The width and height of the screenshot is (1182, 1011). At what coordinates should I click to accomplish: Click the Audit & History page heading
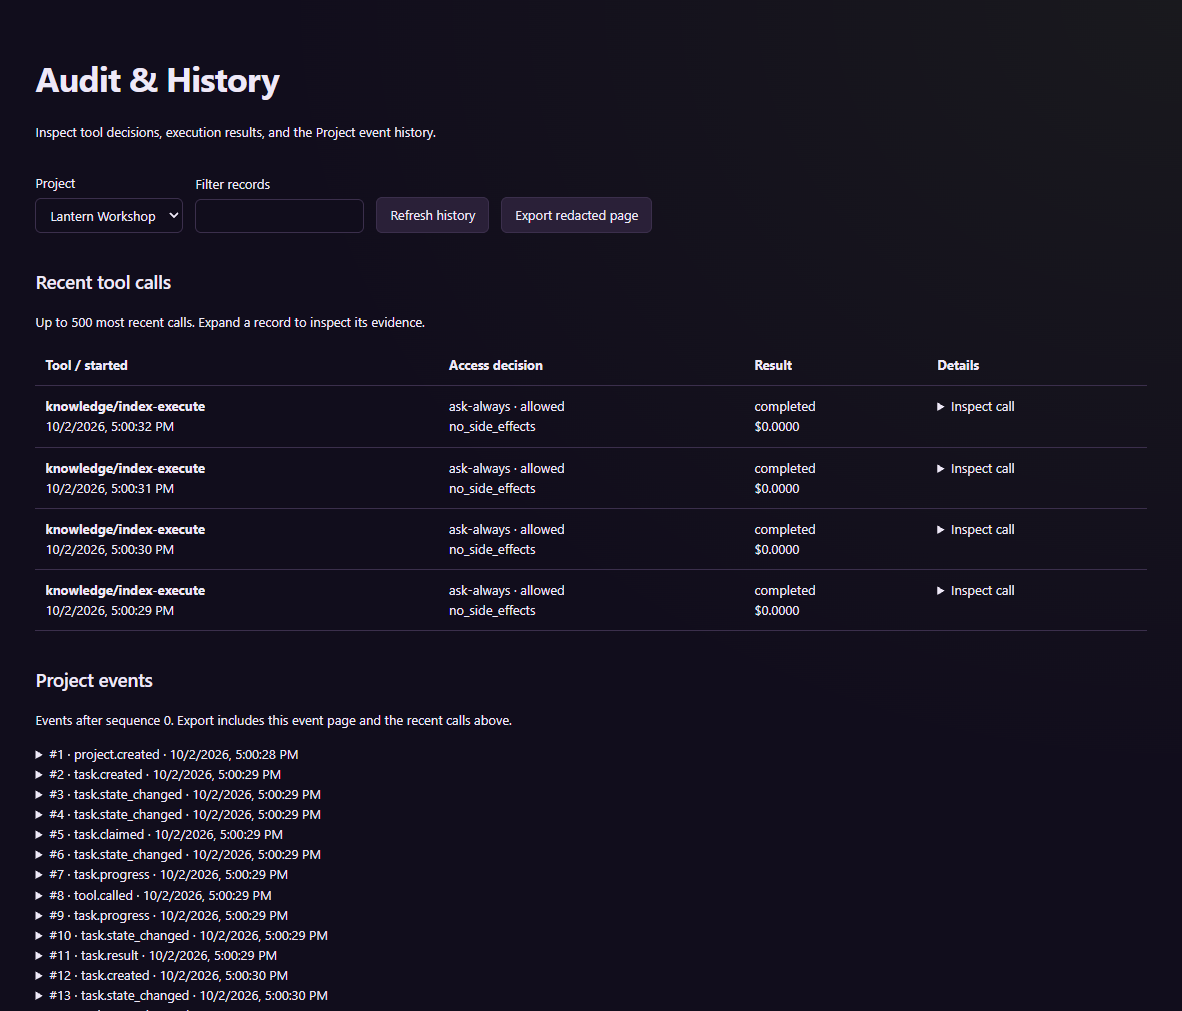pos(158,81)
